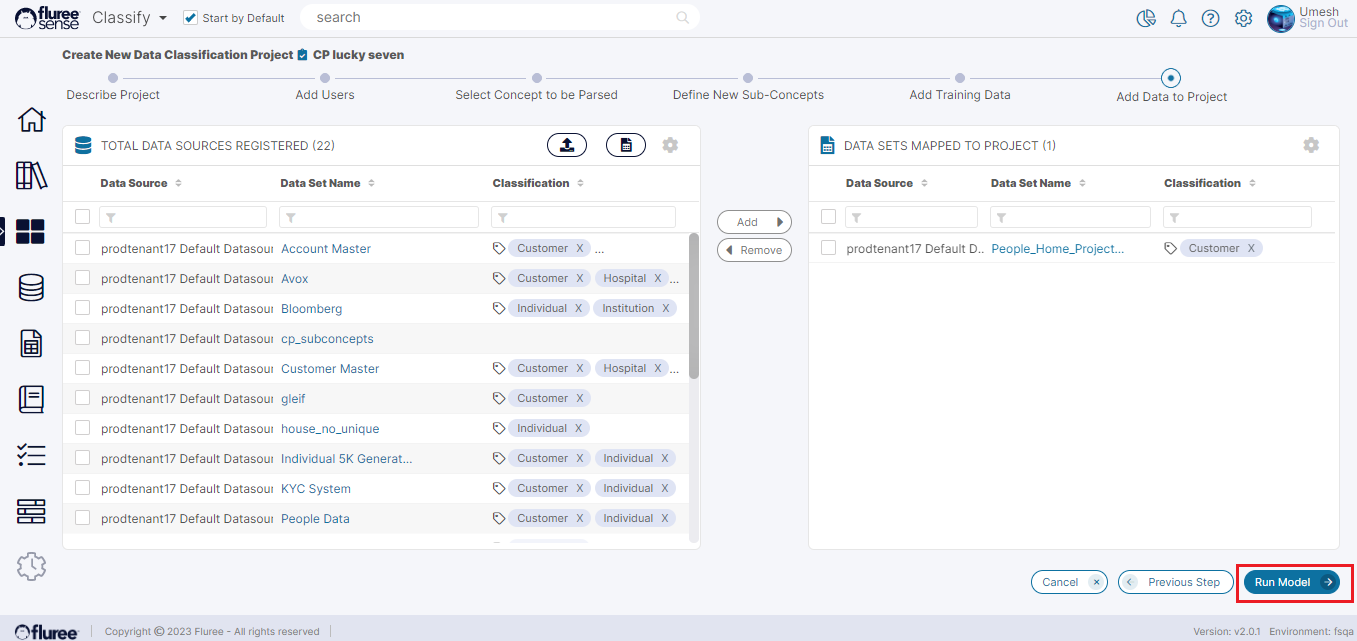Jump to Describe Project step
The image size is (1357, 641).
point(113,78)
